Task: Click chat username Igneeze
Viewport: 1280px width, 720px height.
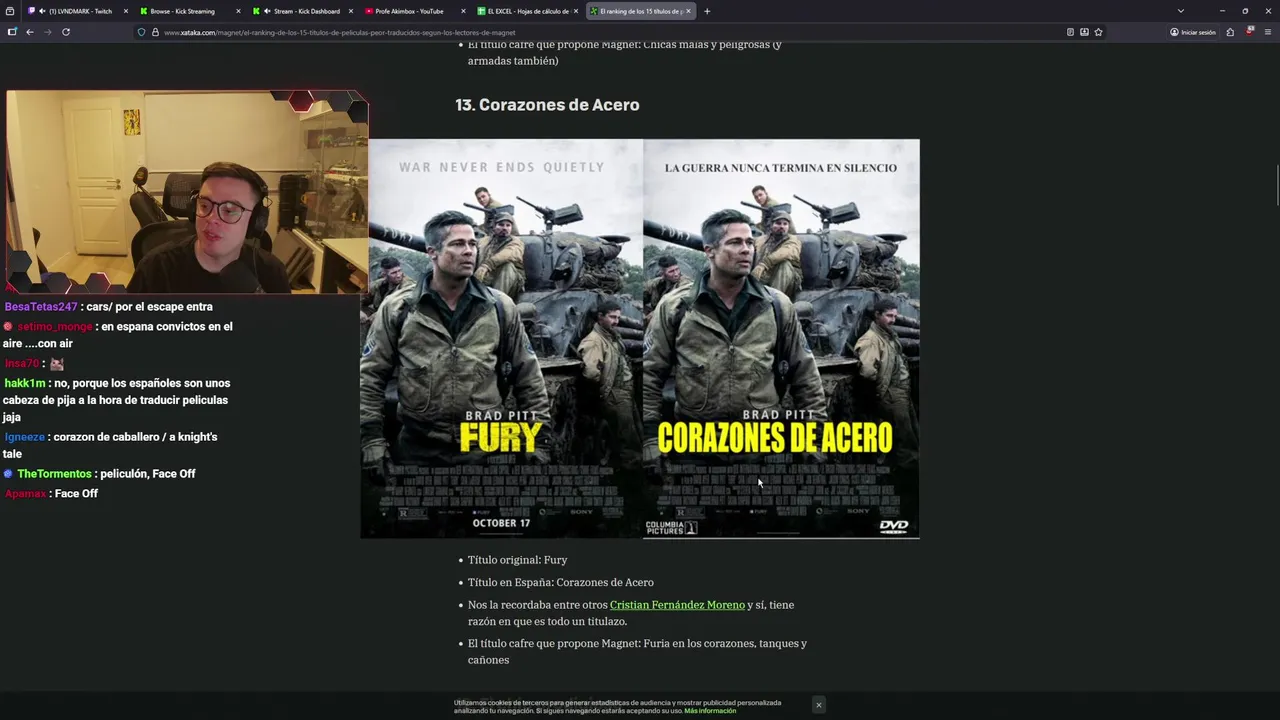Action: 24,437
